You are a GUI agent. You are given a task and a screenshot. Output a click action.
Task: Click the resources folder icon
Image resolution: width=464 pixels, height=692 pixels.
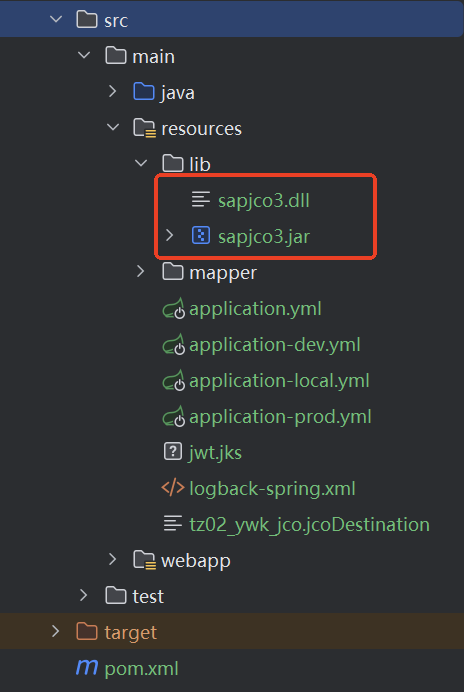144,128
